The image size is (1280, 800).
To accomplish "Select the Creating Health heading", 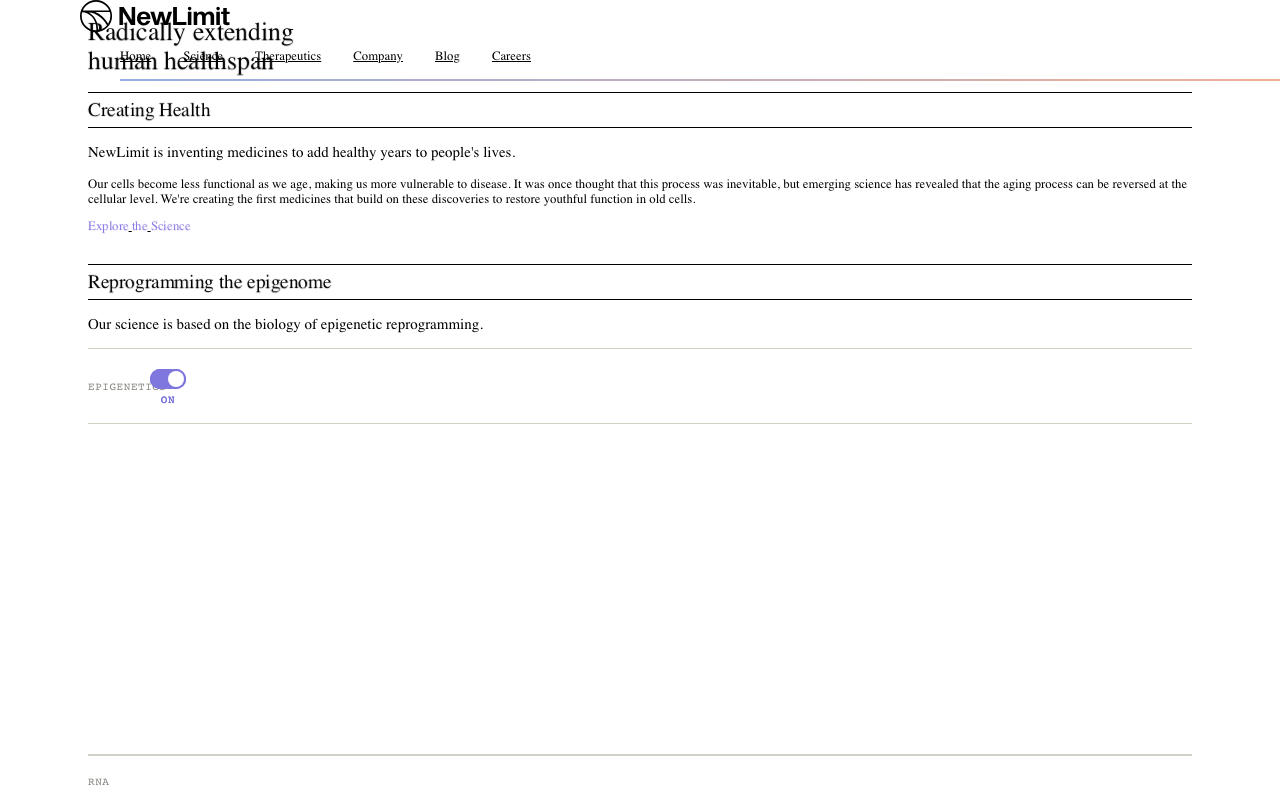I will coord(149,110).
